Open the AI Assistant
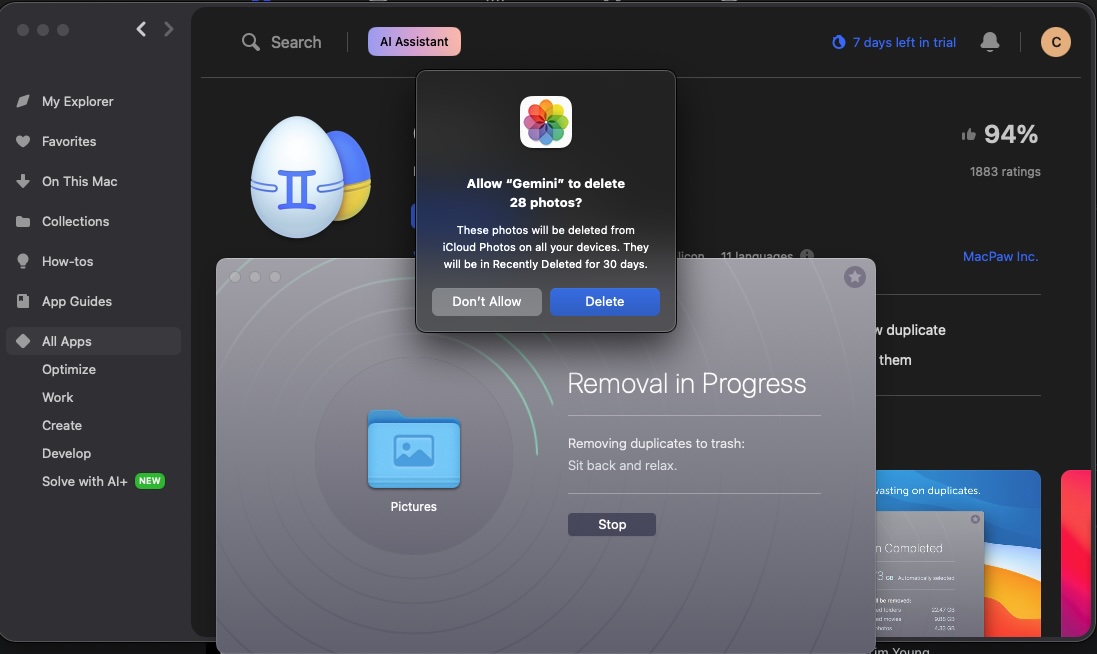 [414, 42]
